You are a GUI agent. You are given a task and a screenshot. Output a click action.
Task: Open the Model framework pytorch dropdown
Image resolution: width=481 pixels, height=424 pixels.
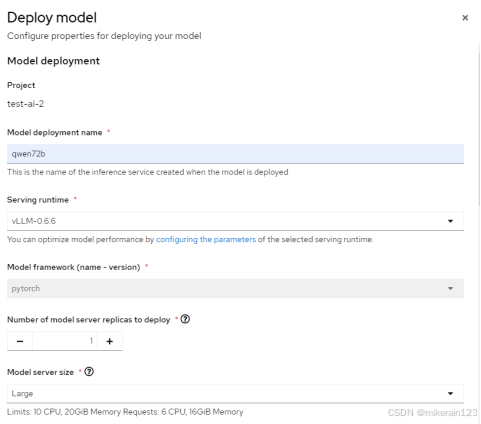pos(235,288)
